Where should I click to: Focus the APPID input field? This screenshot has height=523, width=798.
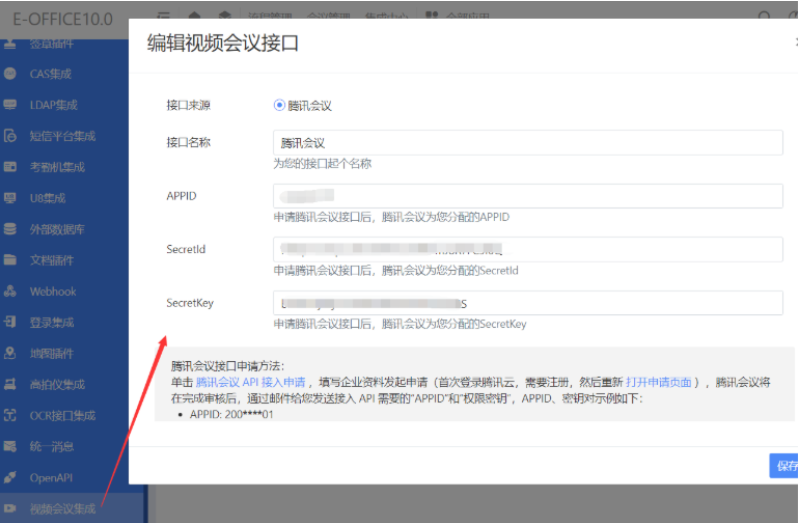click(528, 196)
